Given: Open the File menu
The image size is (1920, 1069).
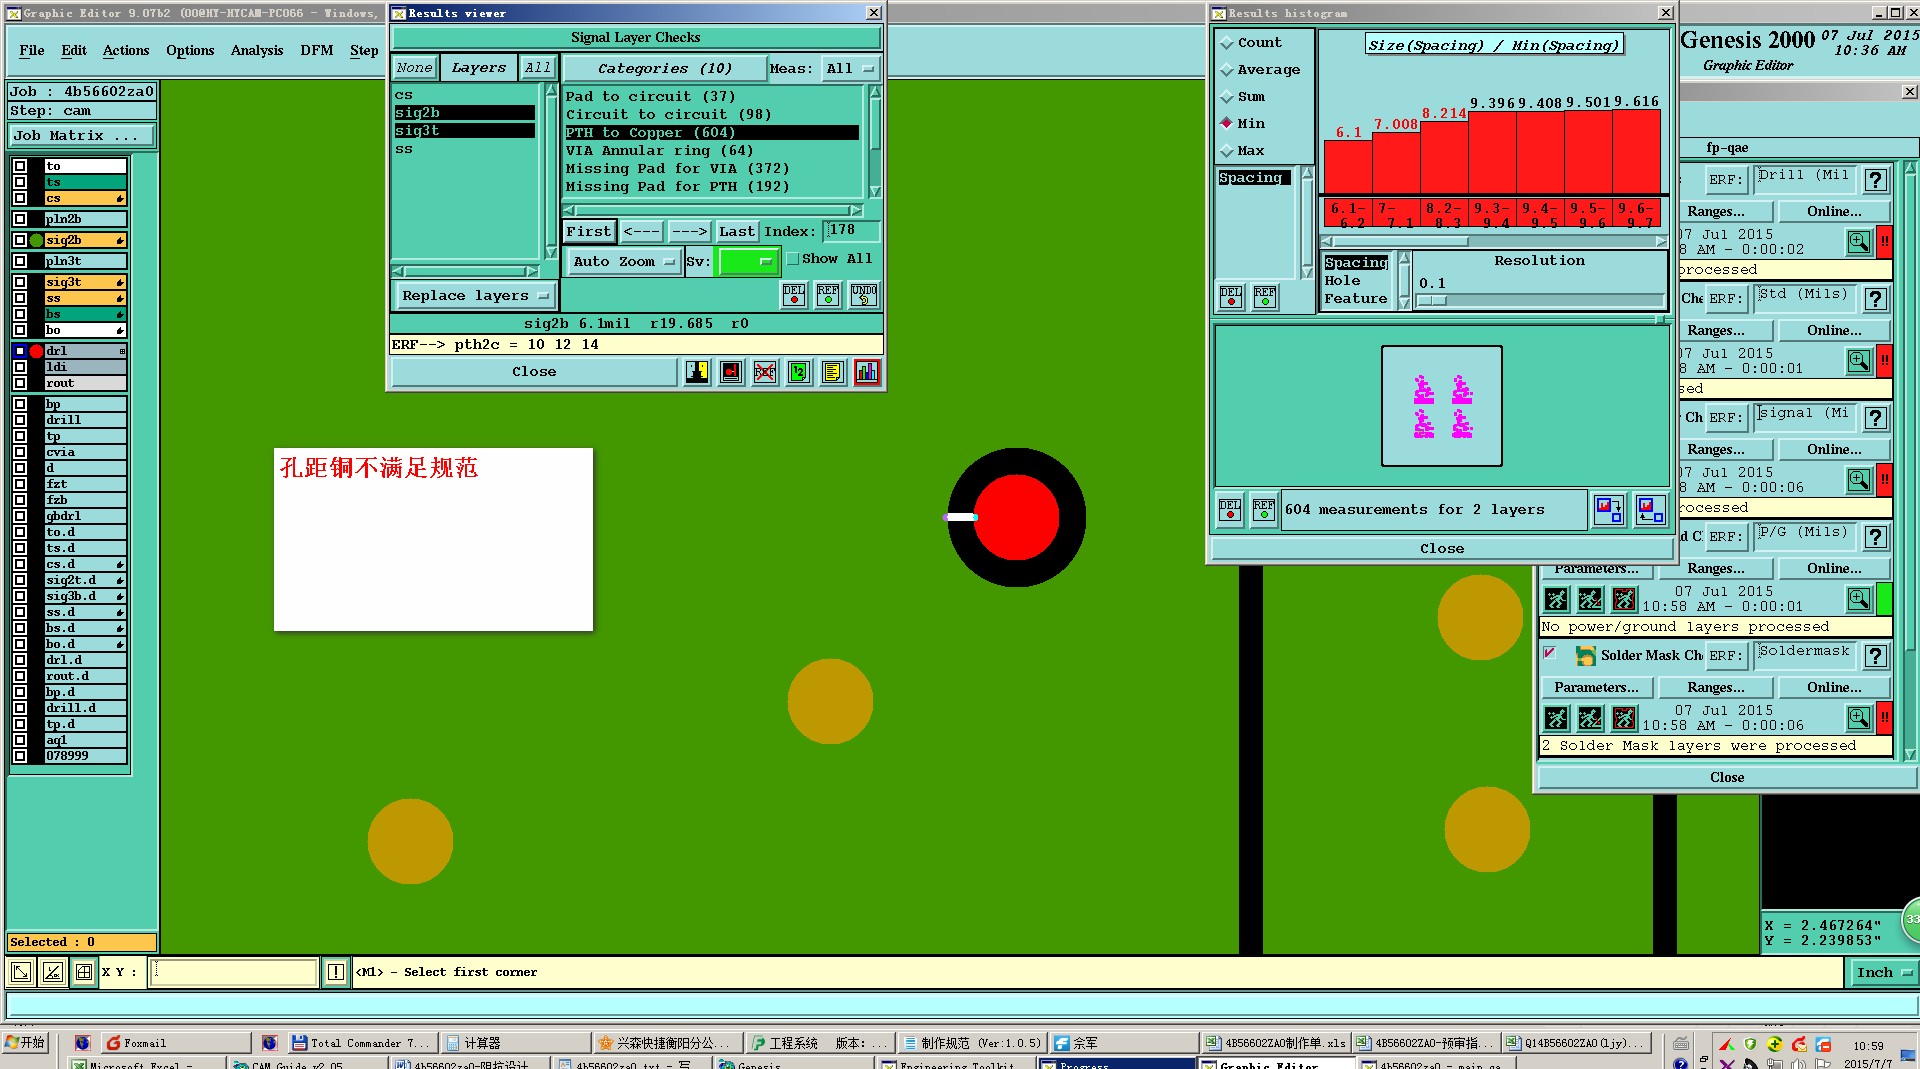Looking at the screenshot, I should (32, 50).
